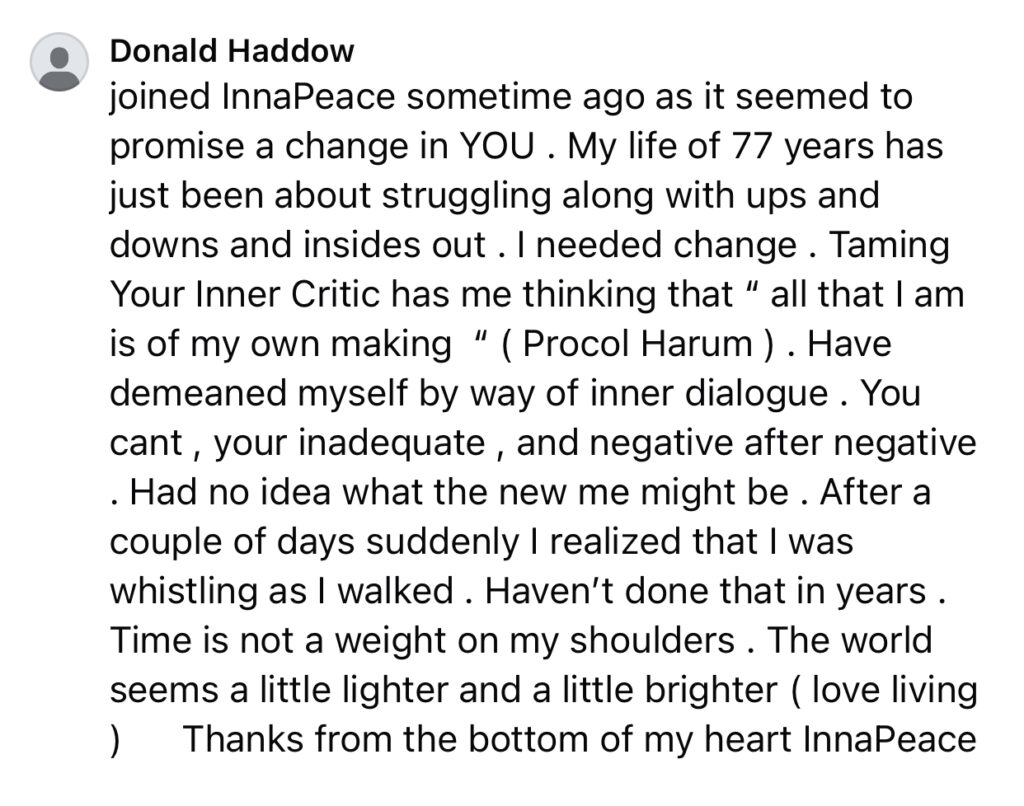Click the Donald Haddow author name

[x=232, y=51]
